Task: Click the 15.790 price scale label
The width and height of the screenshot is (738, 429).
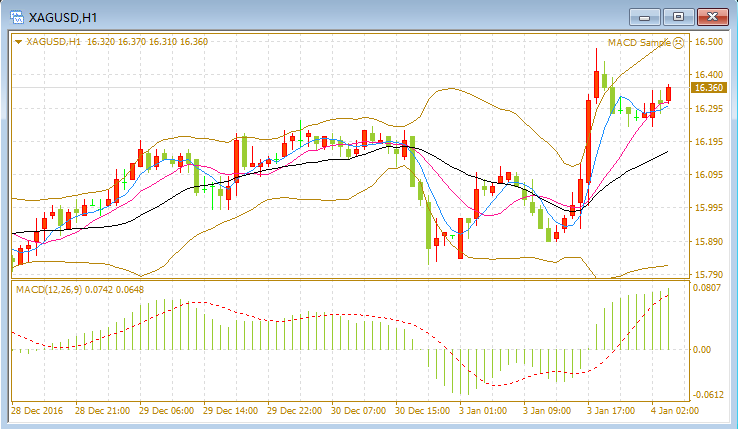Action: (709, 275)
